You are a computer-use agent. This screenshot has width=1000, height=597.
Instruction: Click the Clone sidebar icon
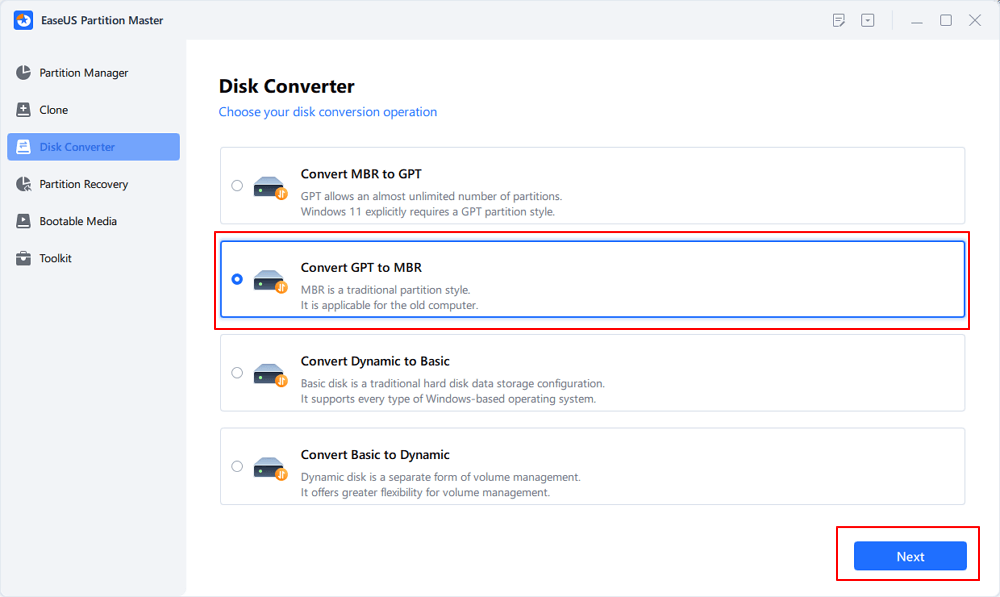23,110
